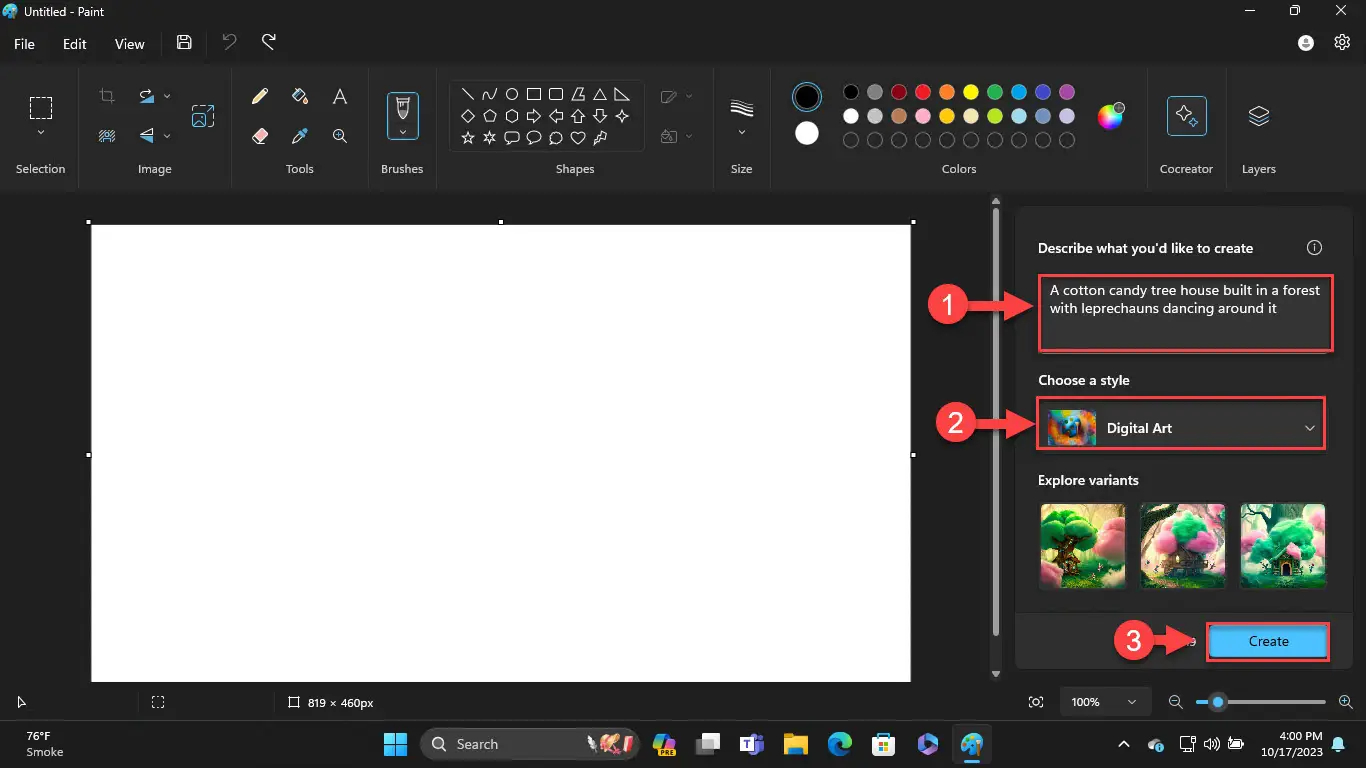
Task: Click the Crop tool icon
Action: tap(107, 96)
